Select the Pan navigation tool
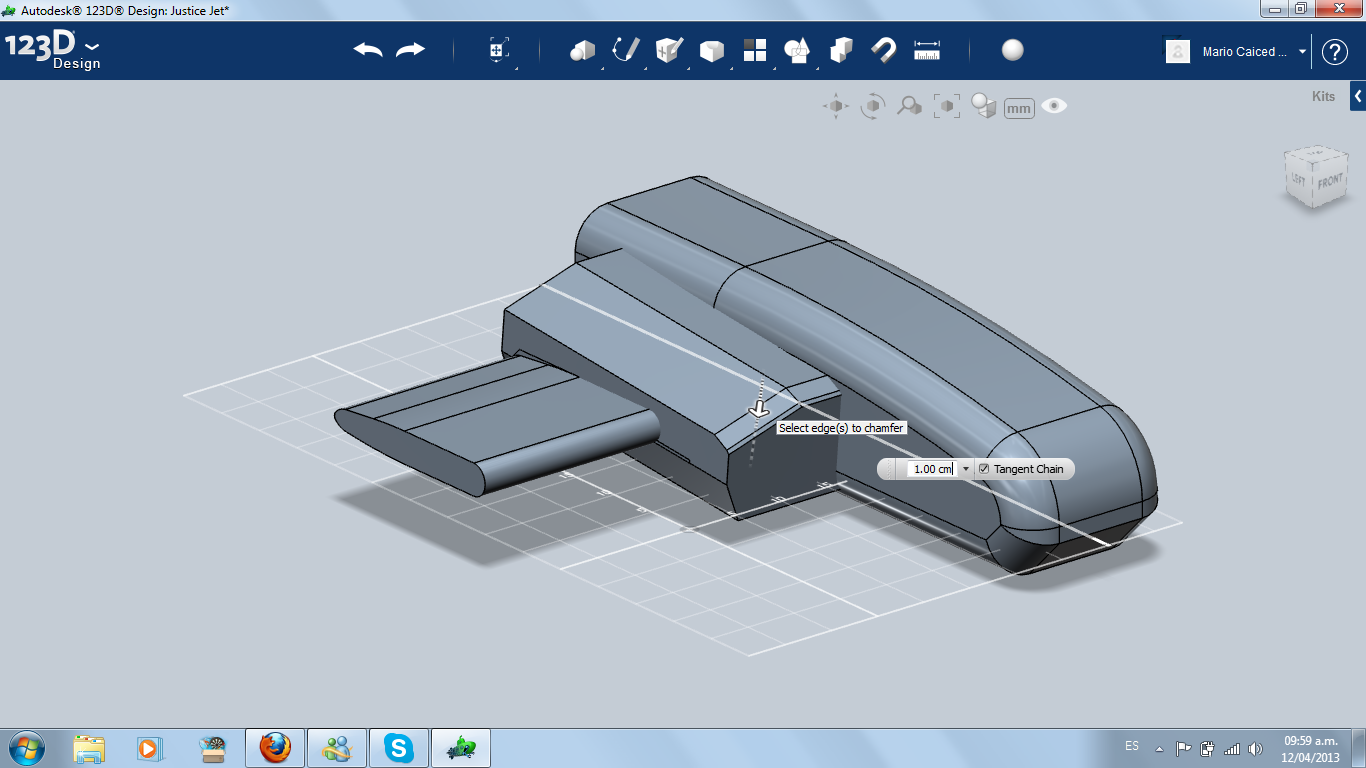The width and height of the screenshot is (1366, 768). click(x=836, y=106)
